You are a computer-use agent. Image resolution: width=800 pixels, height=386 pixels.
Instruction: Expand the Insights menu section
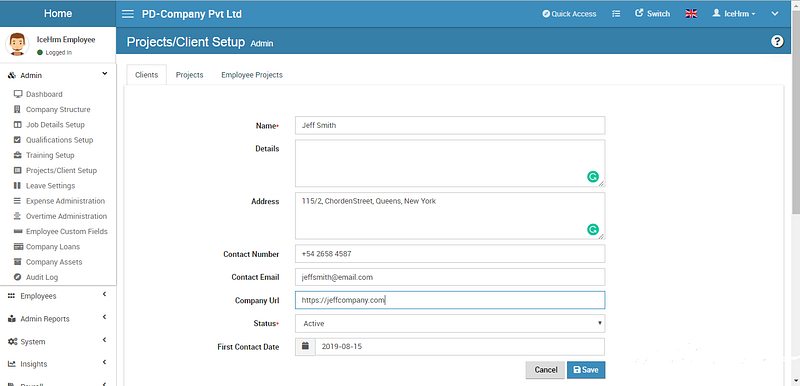[58, 364]
